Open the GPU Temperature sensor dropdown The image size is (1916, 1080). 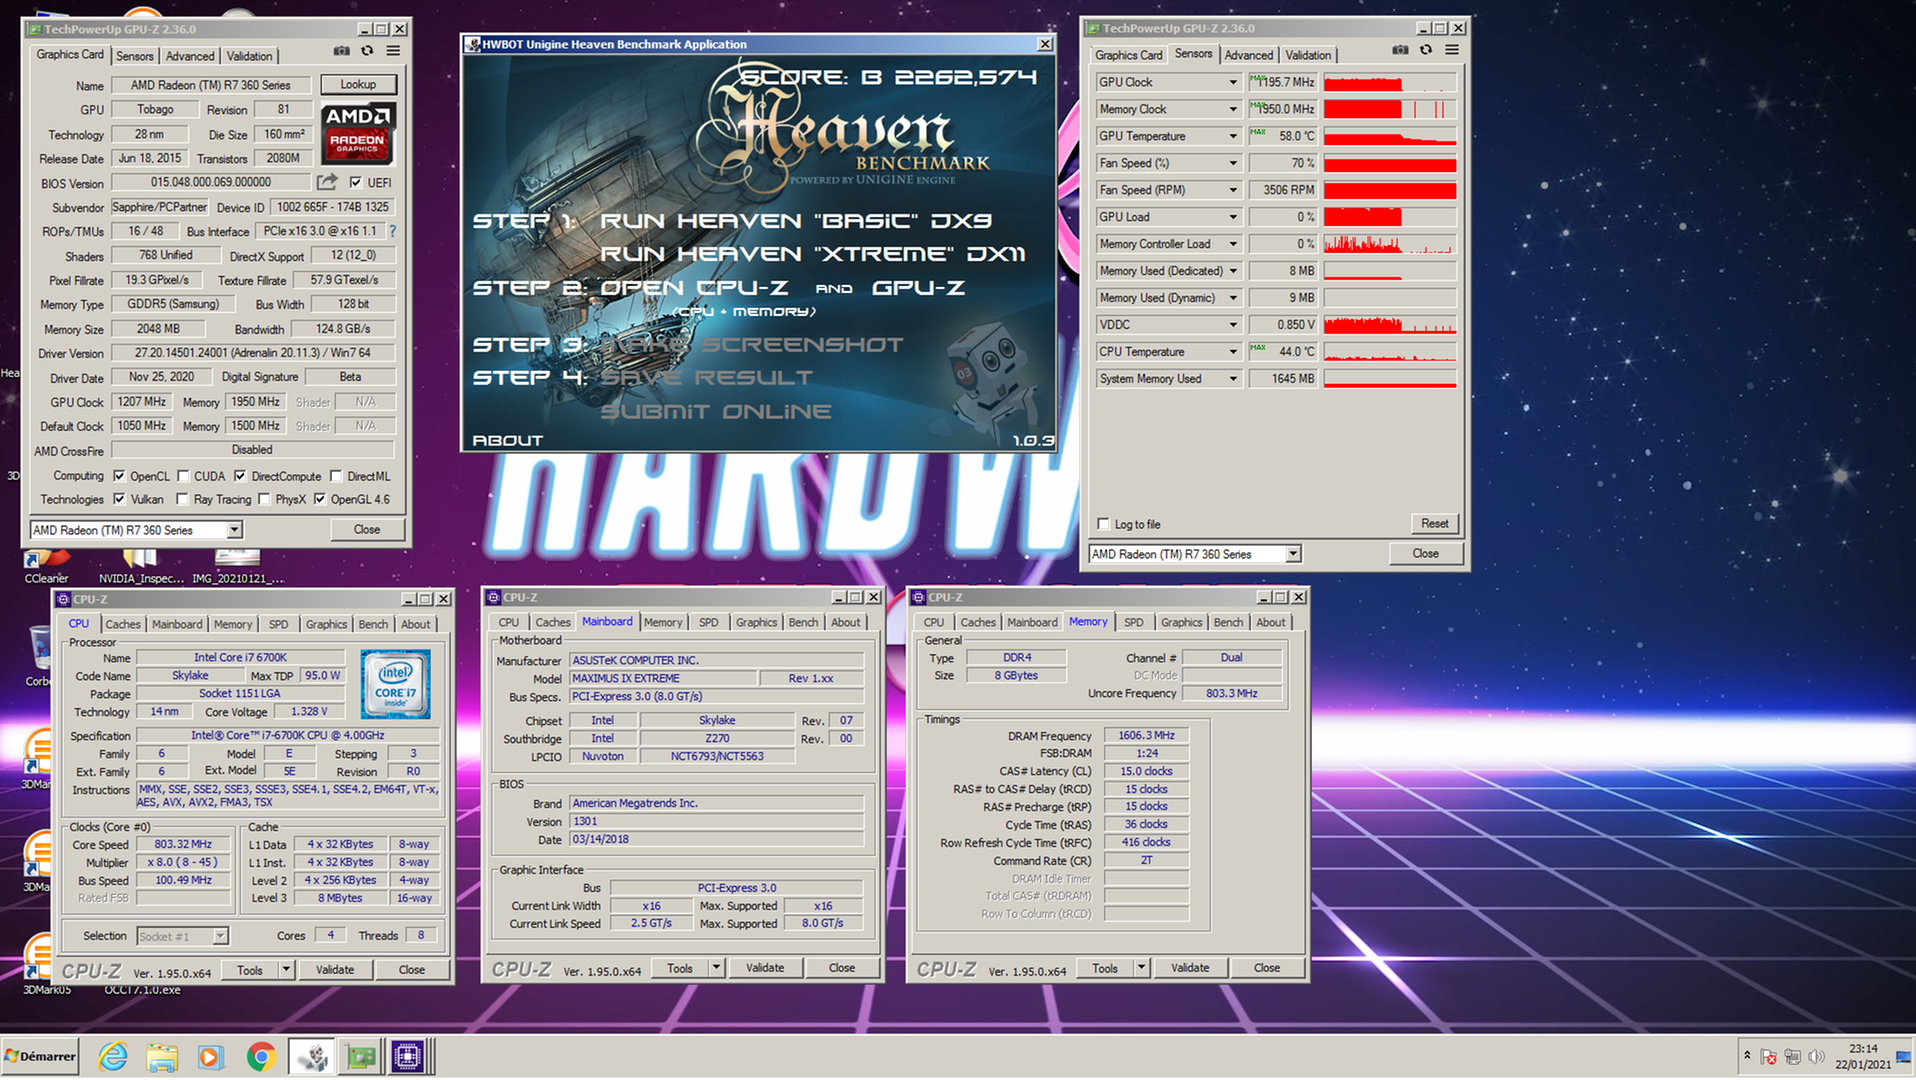(x=1232, y=136)
